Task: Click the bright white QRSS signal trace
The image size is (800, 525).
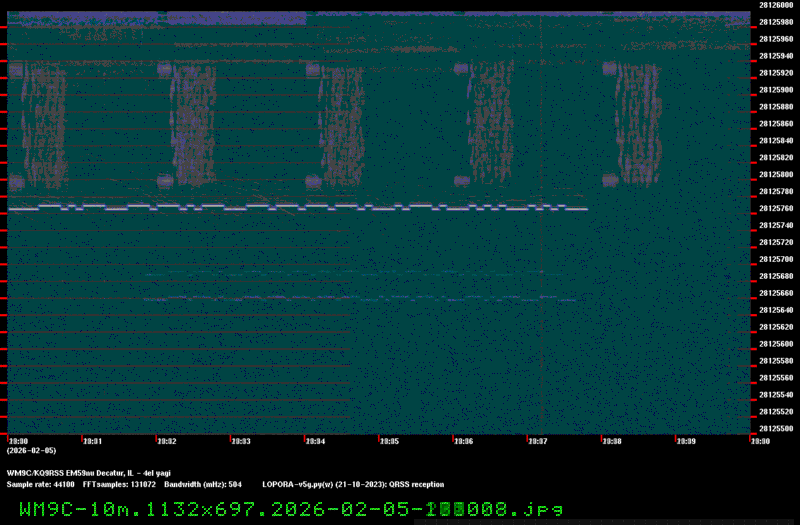Action: click(x=300, y=208)
